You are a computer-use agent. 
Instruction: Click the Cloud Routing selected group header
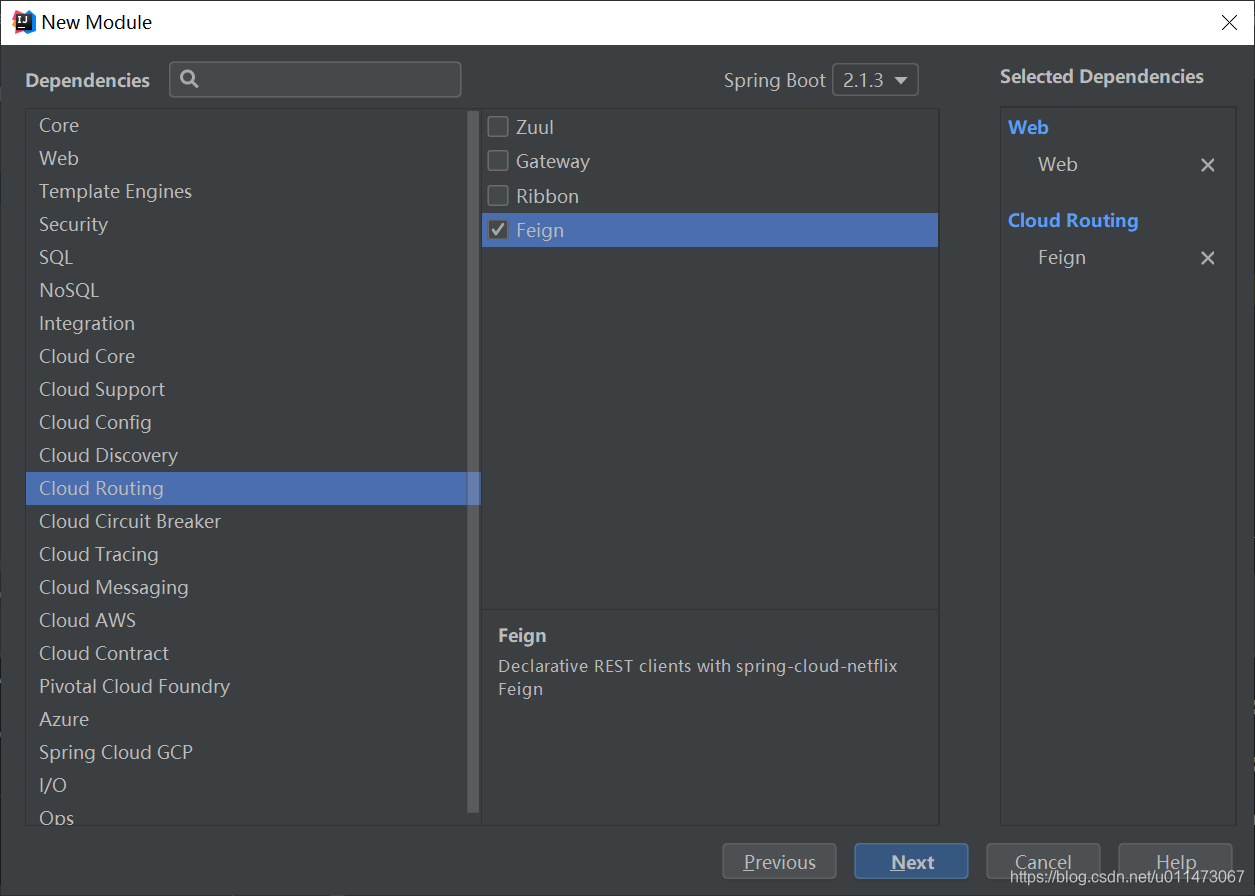click(x=1073, y=221)
